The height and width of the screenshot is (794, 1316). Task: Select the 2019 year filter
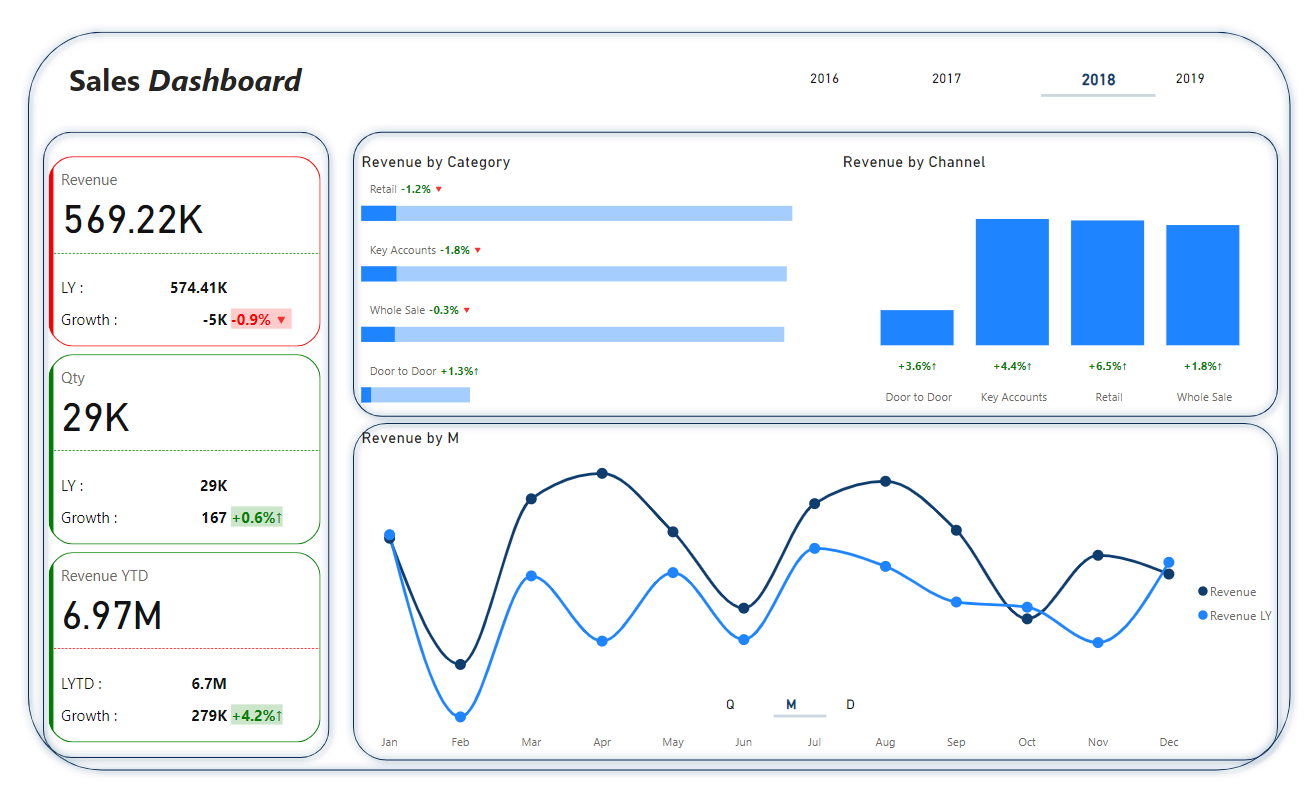tap(1190, 78)
